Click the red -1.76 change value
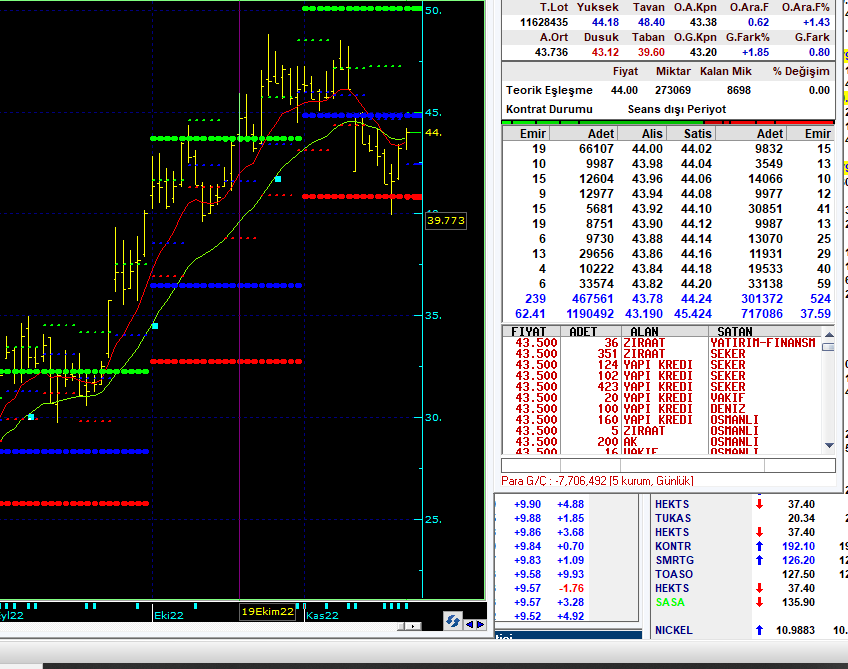Screen dimensions: 848x669 pos(571,588)
